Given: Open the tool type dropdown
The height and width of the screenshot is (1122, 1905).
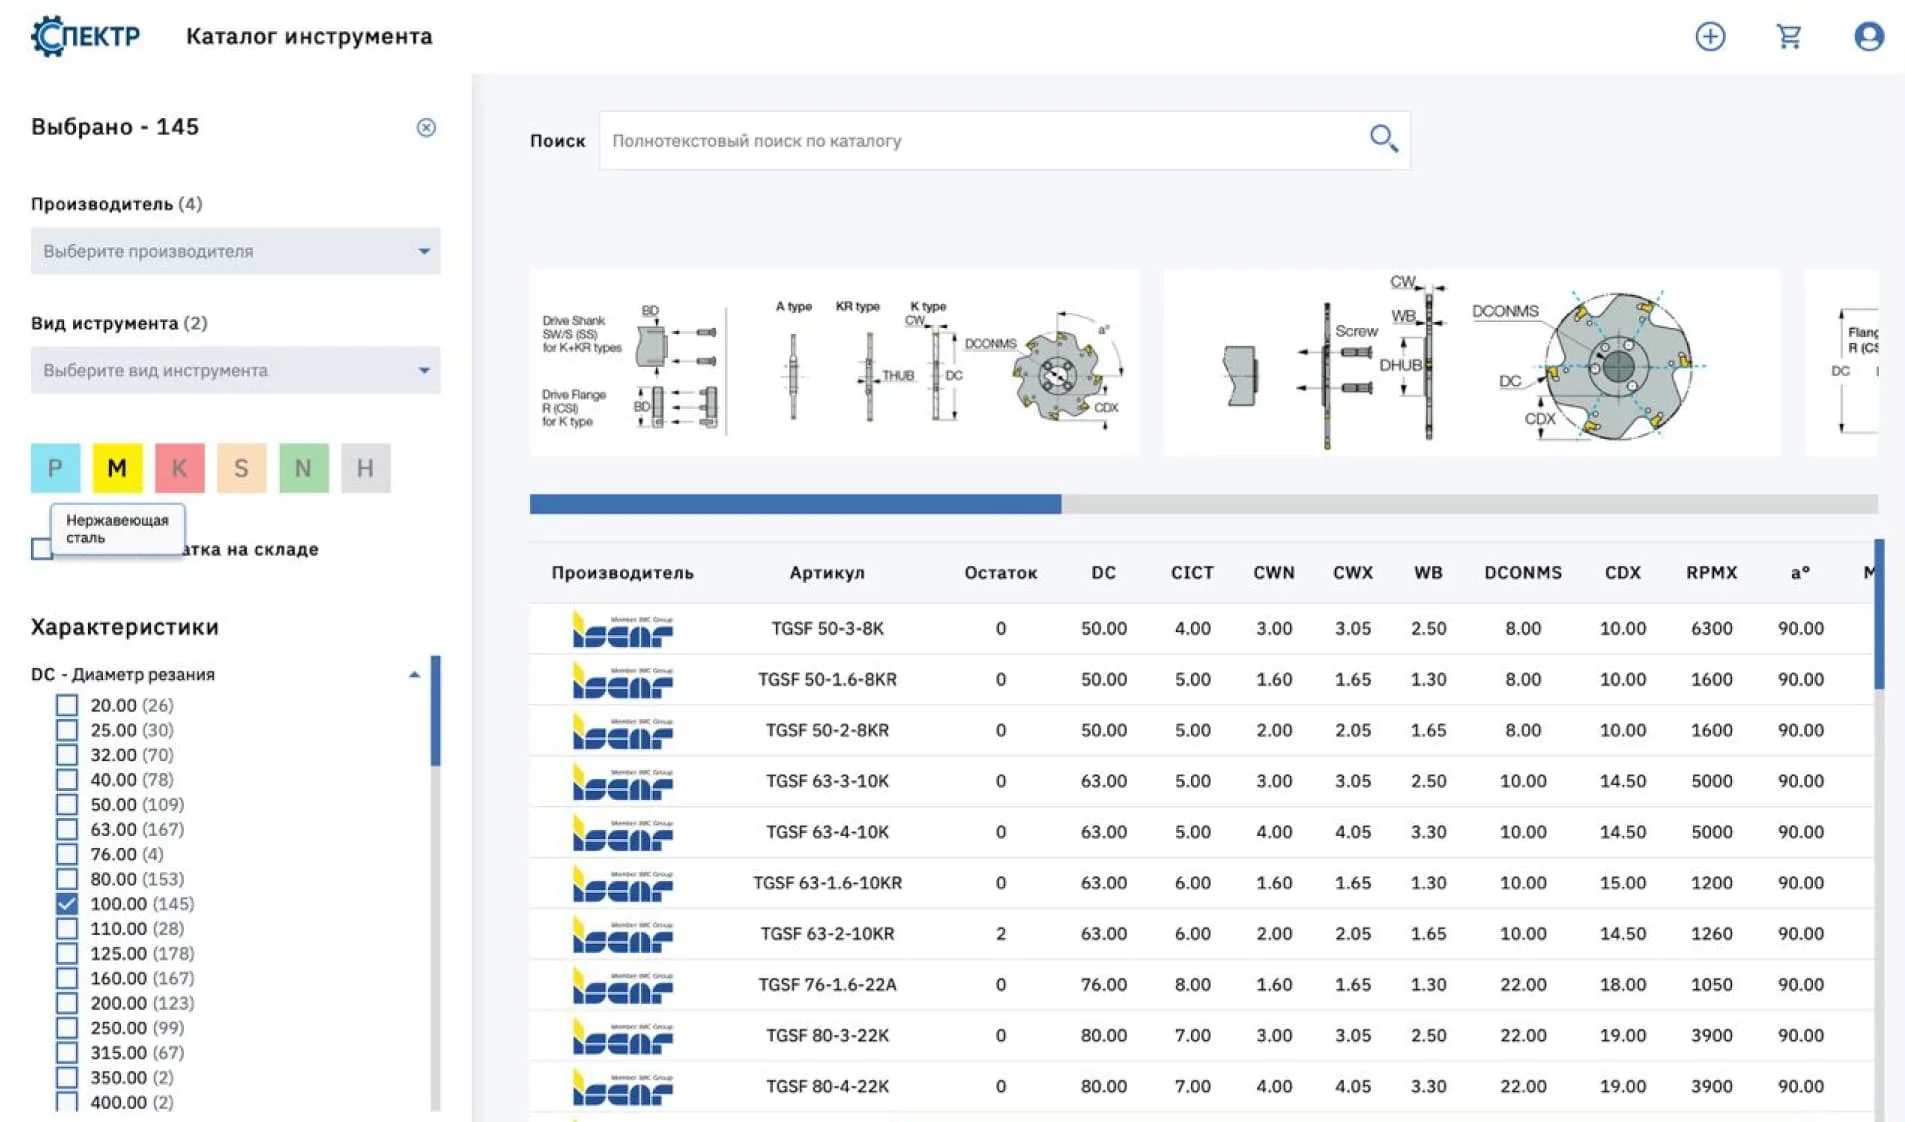Looking at the screenshot, I should [235, 371].
